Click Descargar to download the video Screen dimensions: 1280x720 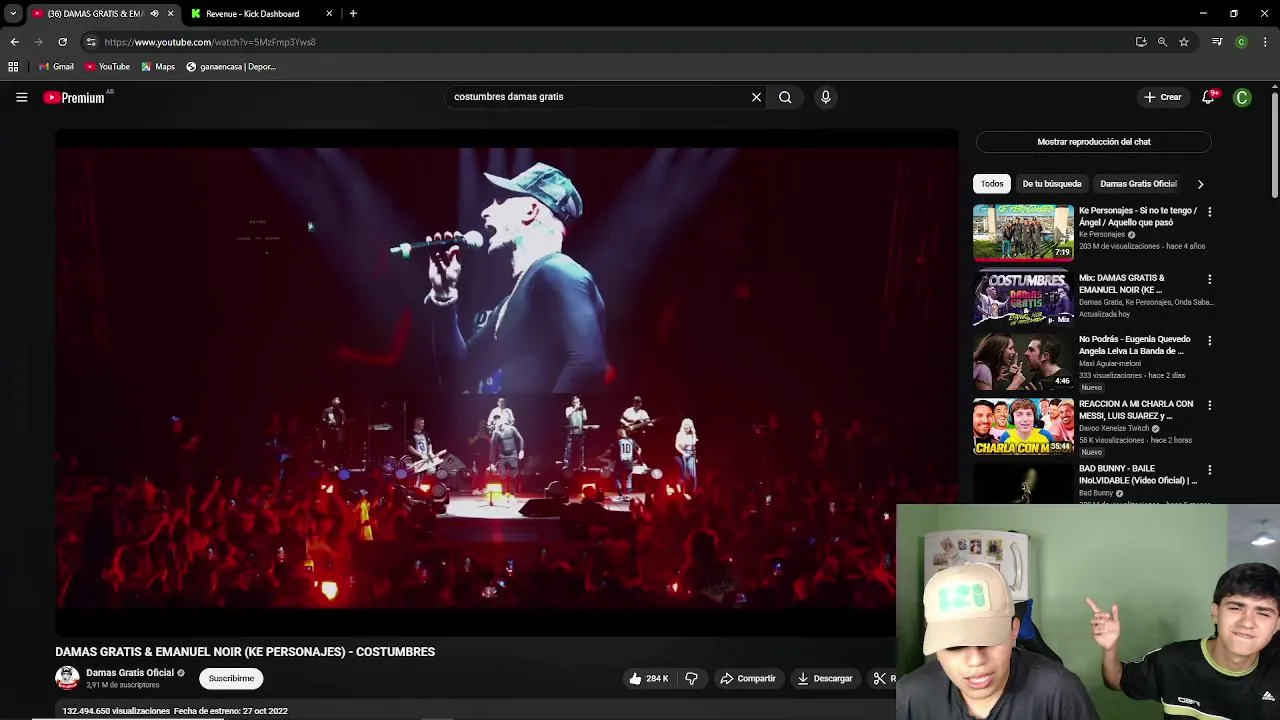pos(825,678)
